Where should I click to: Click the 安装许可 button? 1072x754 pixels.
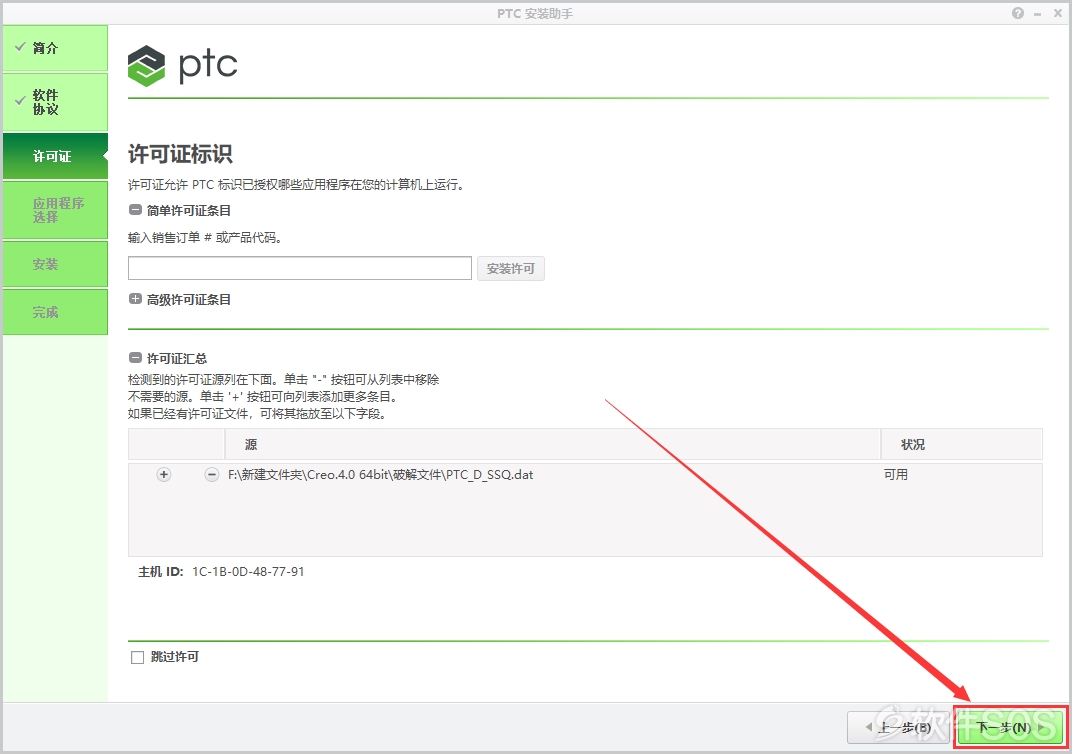pyautogui.click(x=511, y=269)
